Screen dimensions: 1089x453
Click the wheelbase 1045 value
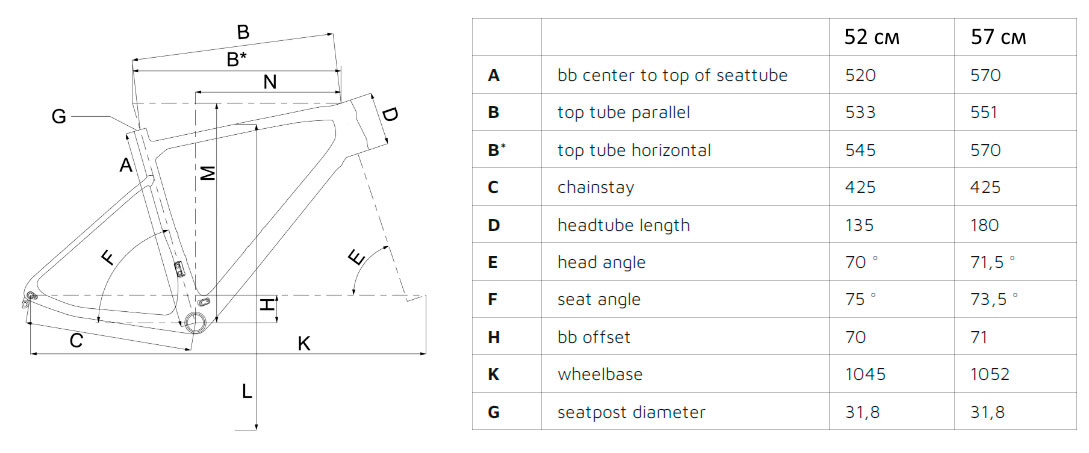click(x=865, y=374)
